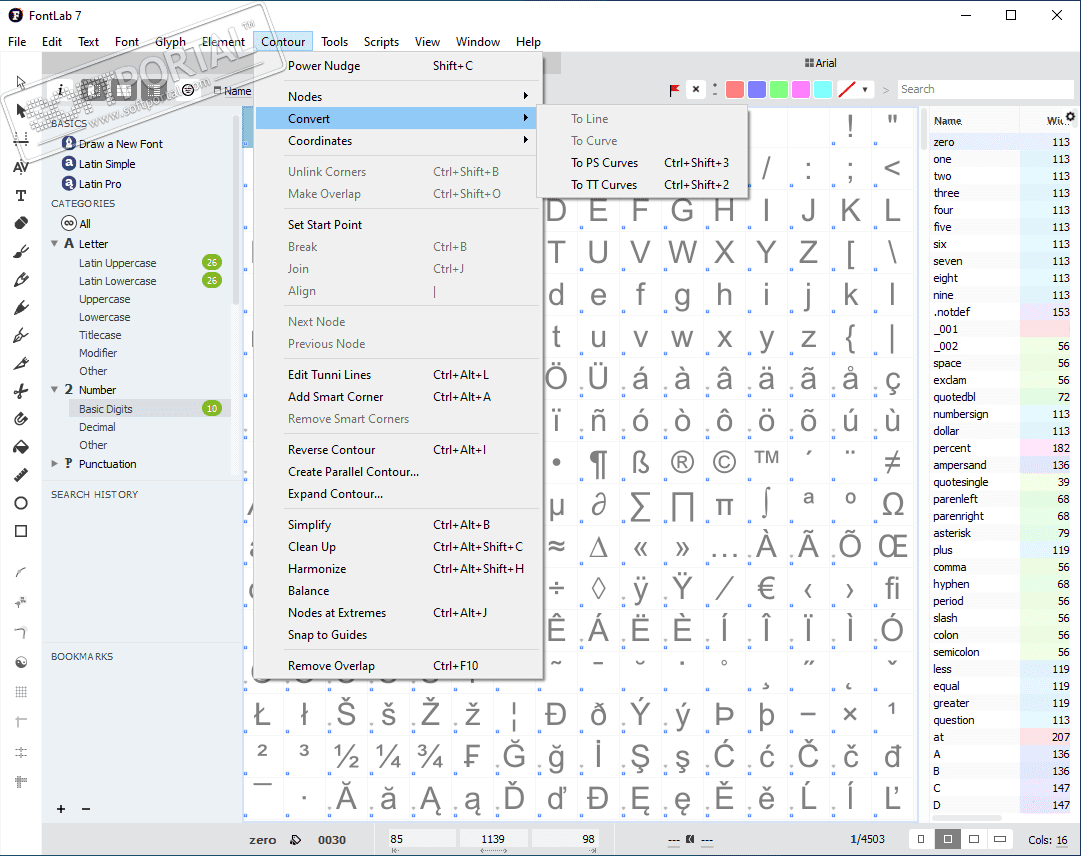Screen dimensions: 1081x856
Task: Select the Fill (paint bucket) tool
Action: pos(21,447)
